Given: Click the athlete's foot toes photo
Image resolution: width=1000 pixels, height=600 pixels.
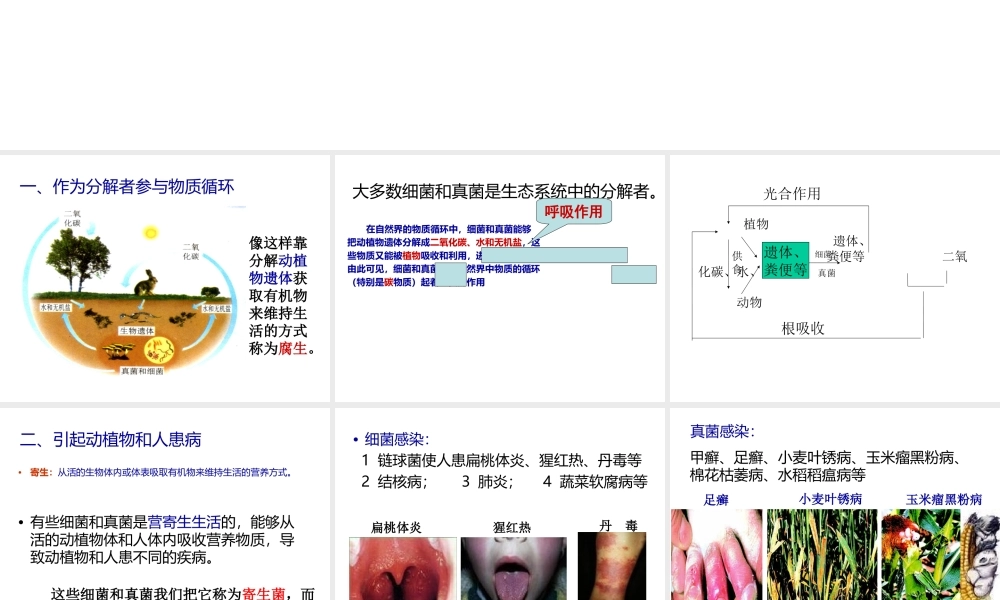Looking at the screenshot, I should coord(716,554).
